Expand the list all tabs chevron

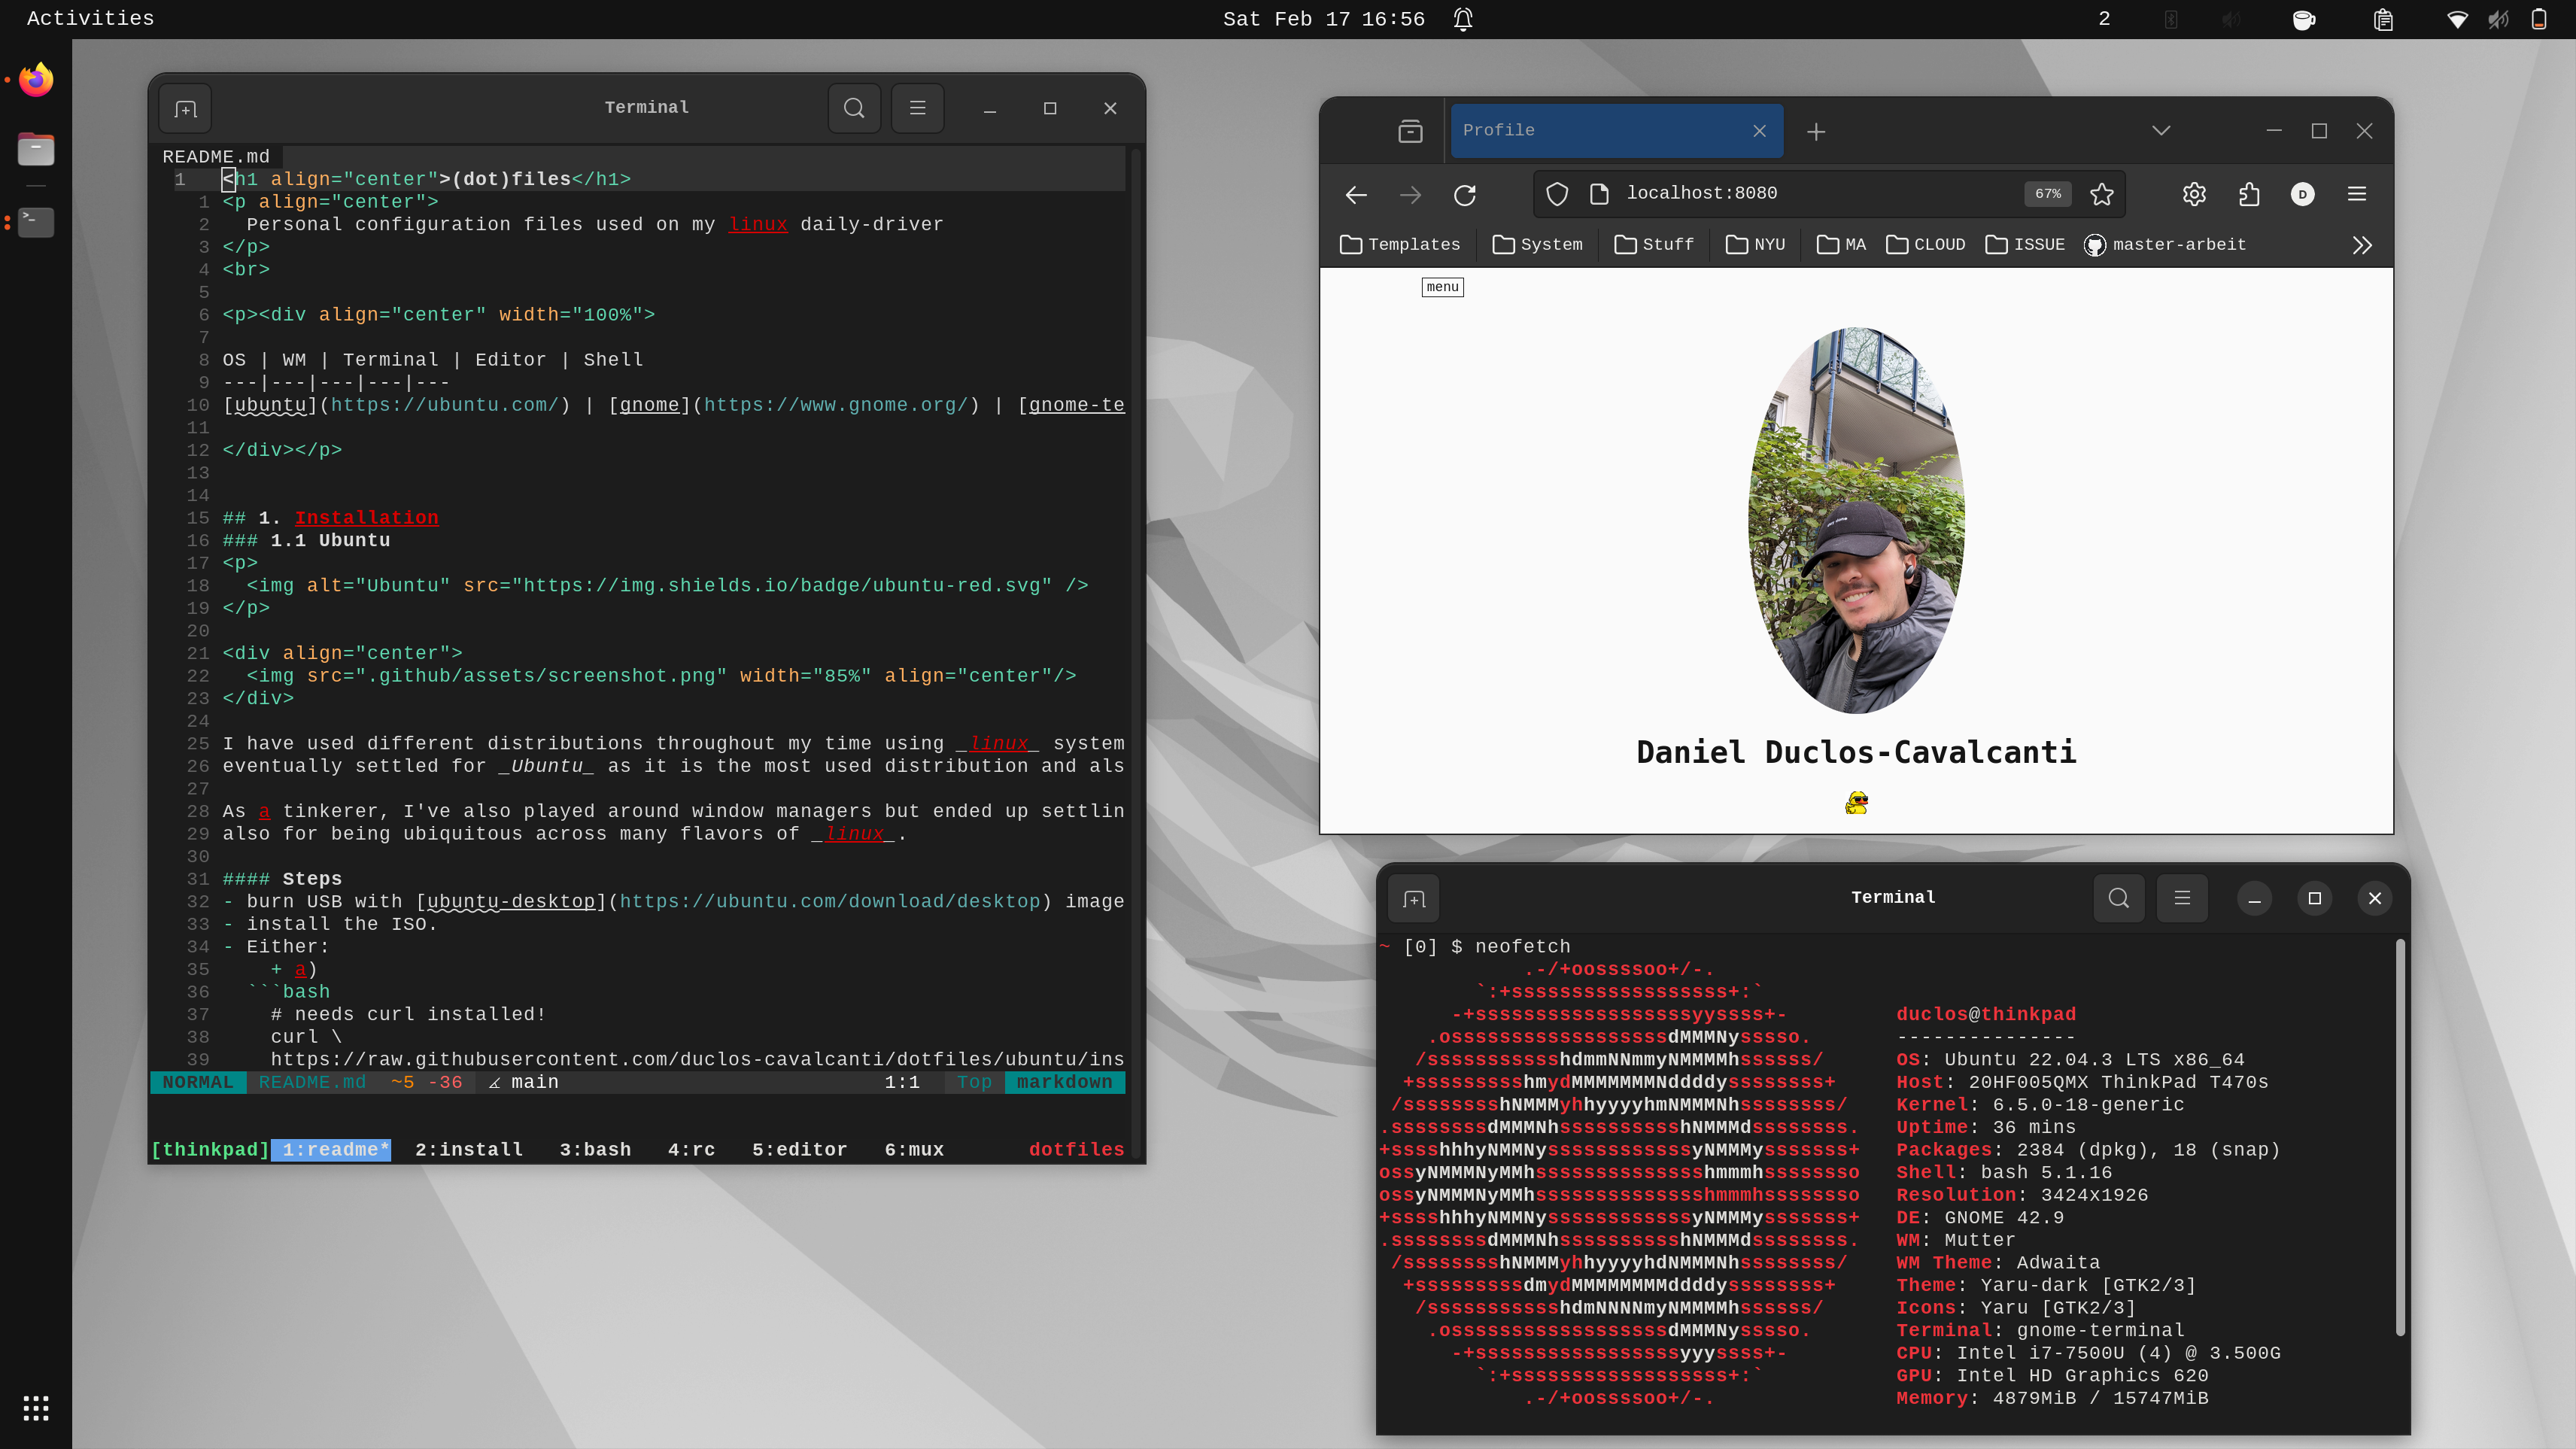(2161, 131)
